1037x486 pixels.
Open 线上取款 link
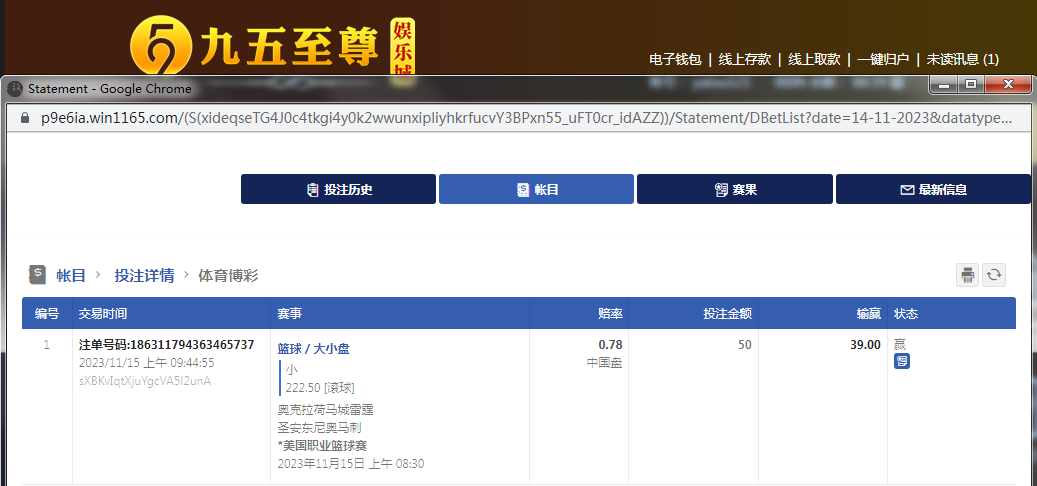(814, 60)
